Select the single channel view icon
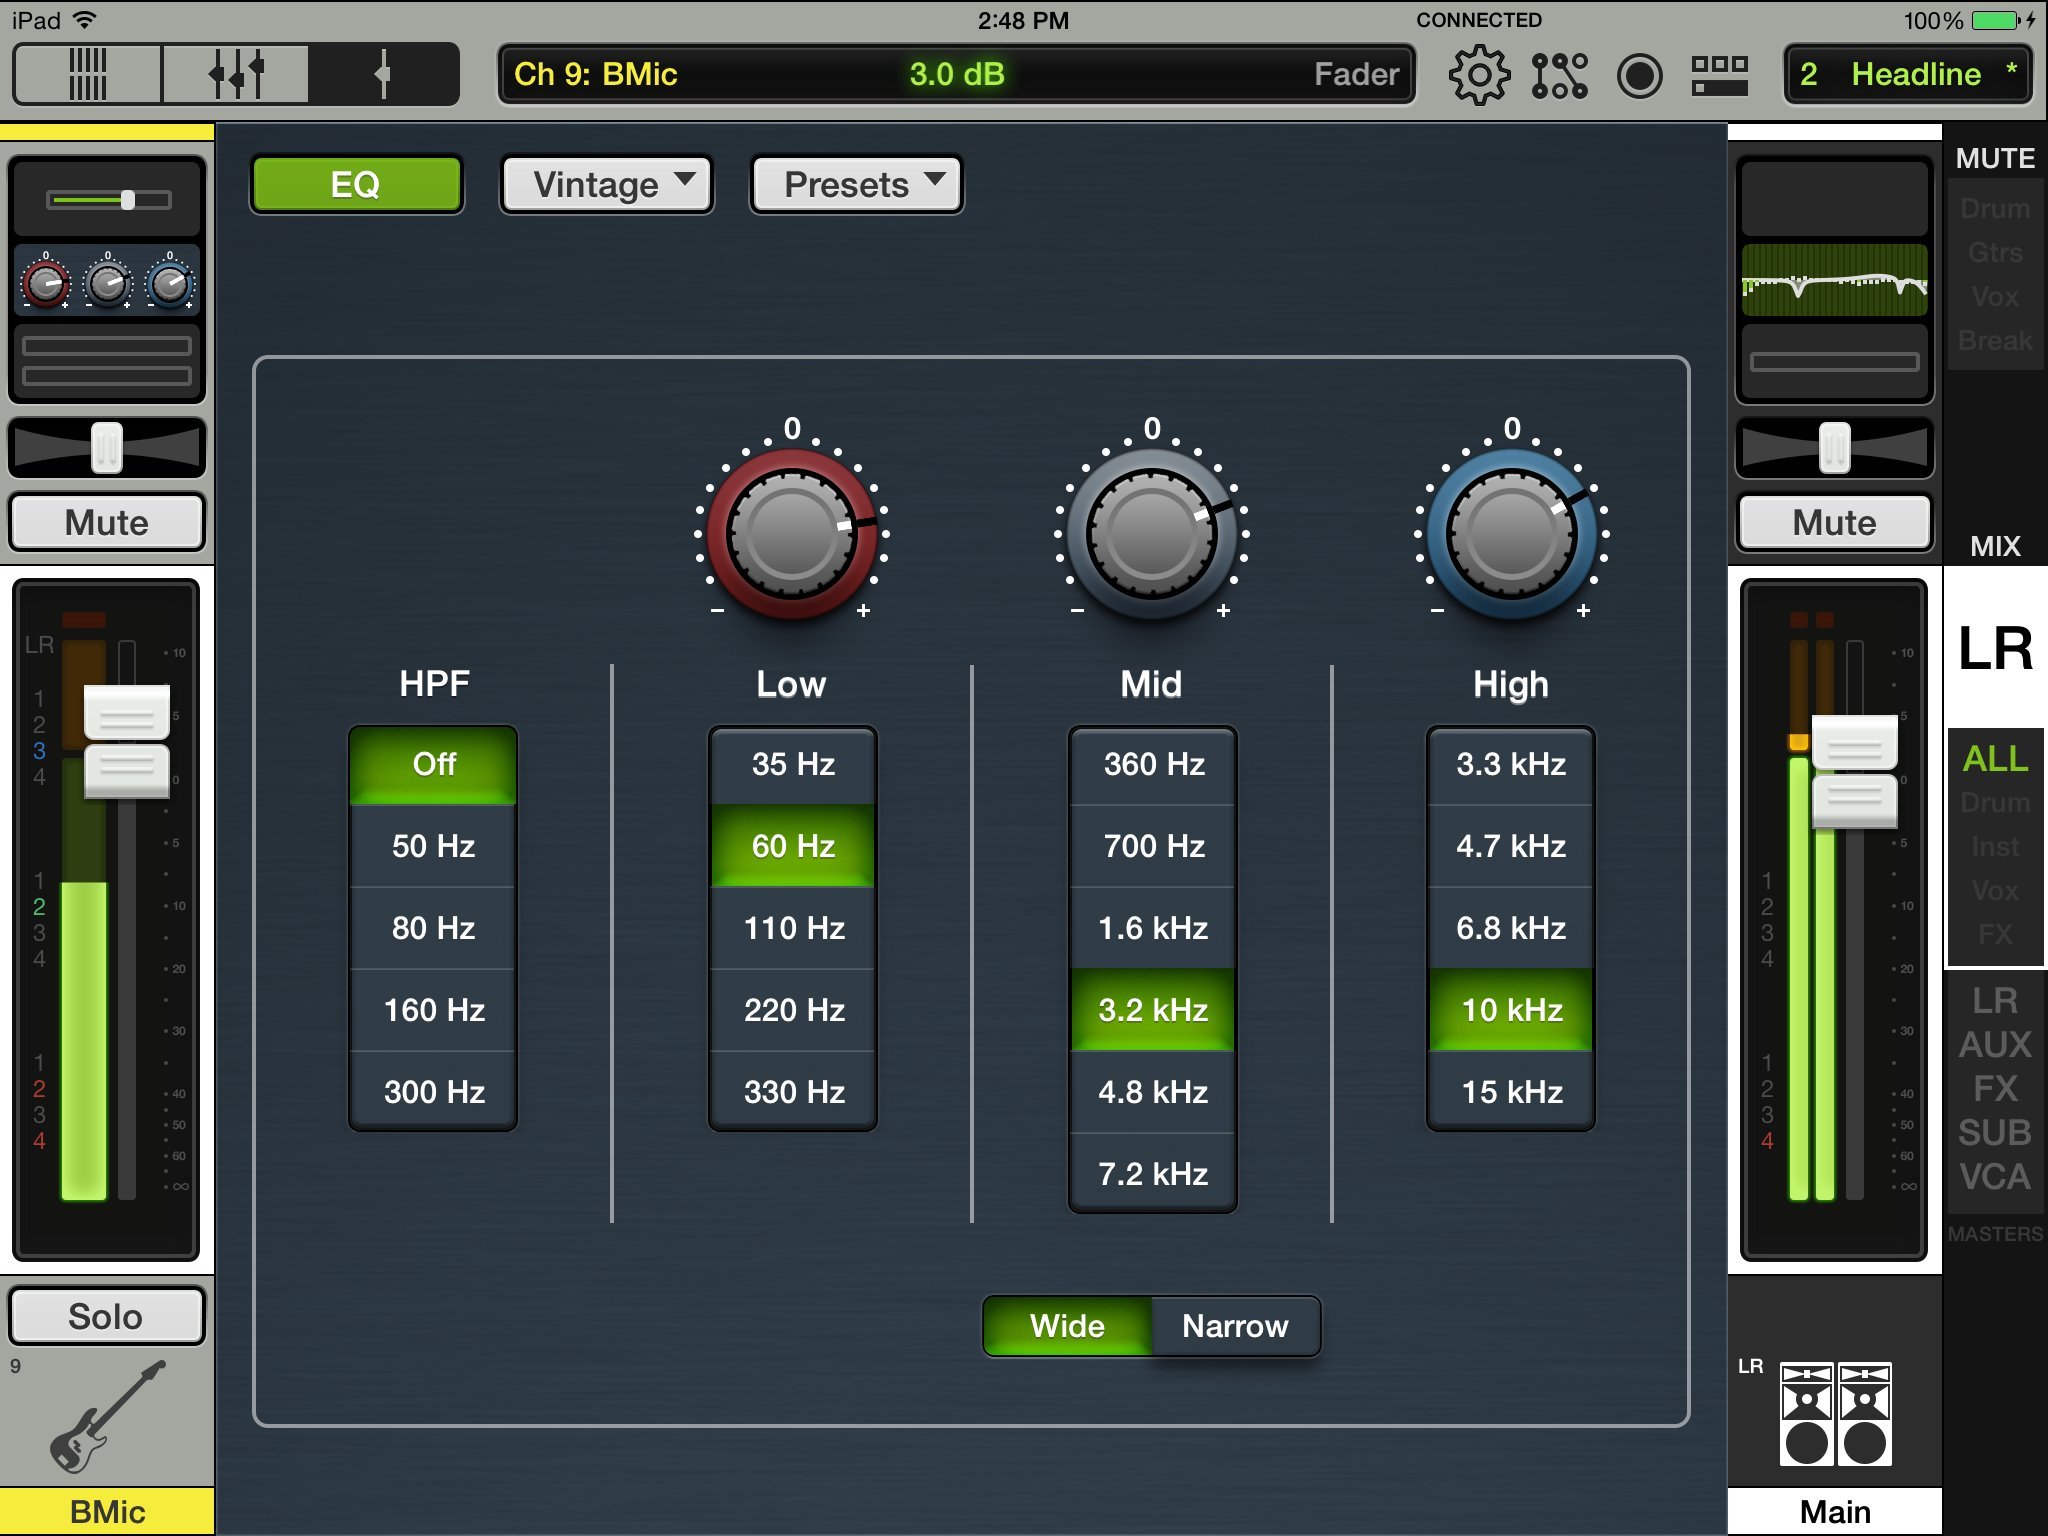This screenshot has width=2048, height=1536. click(383, 74)
